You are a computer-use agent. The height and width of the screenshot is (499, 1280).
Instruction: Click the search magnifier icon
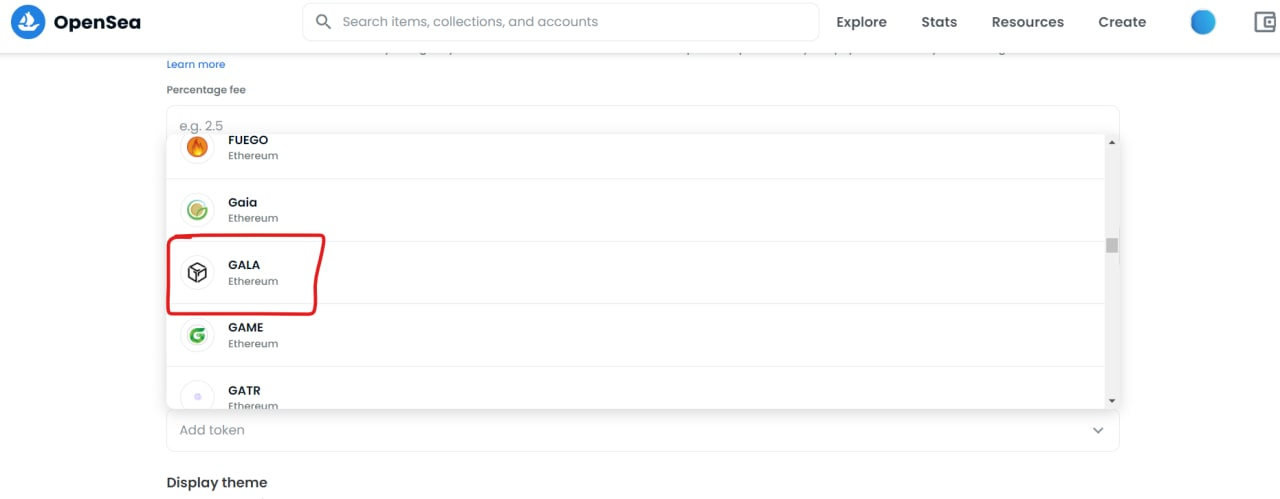click(323, 21)
